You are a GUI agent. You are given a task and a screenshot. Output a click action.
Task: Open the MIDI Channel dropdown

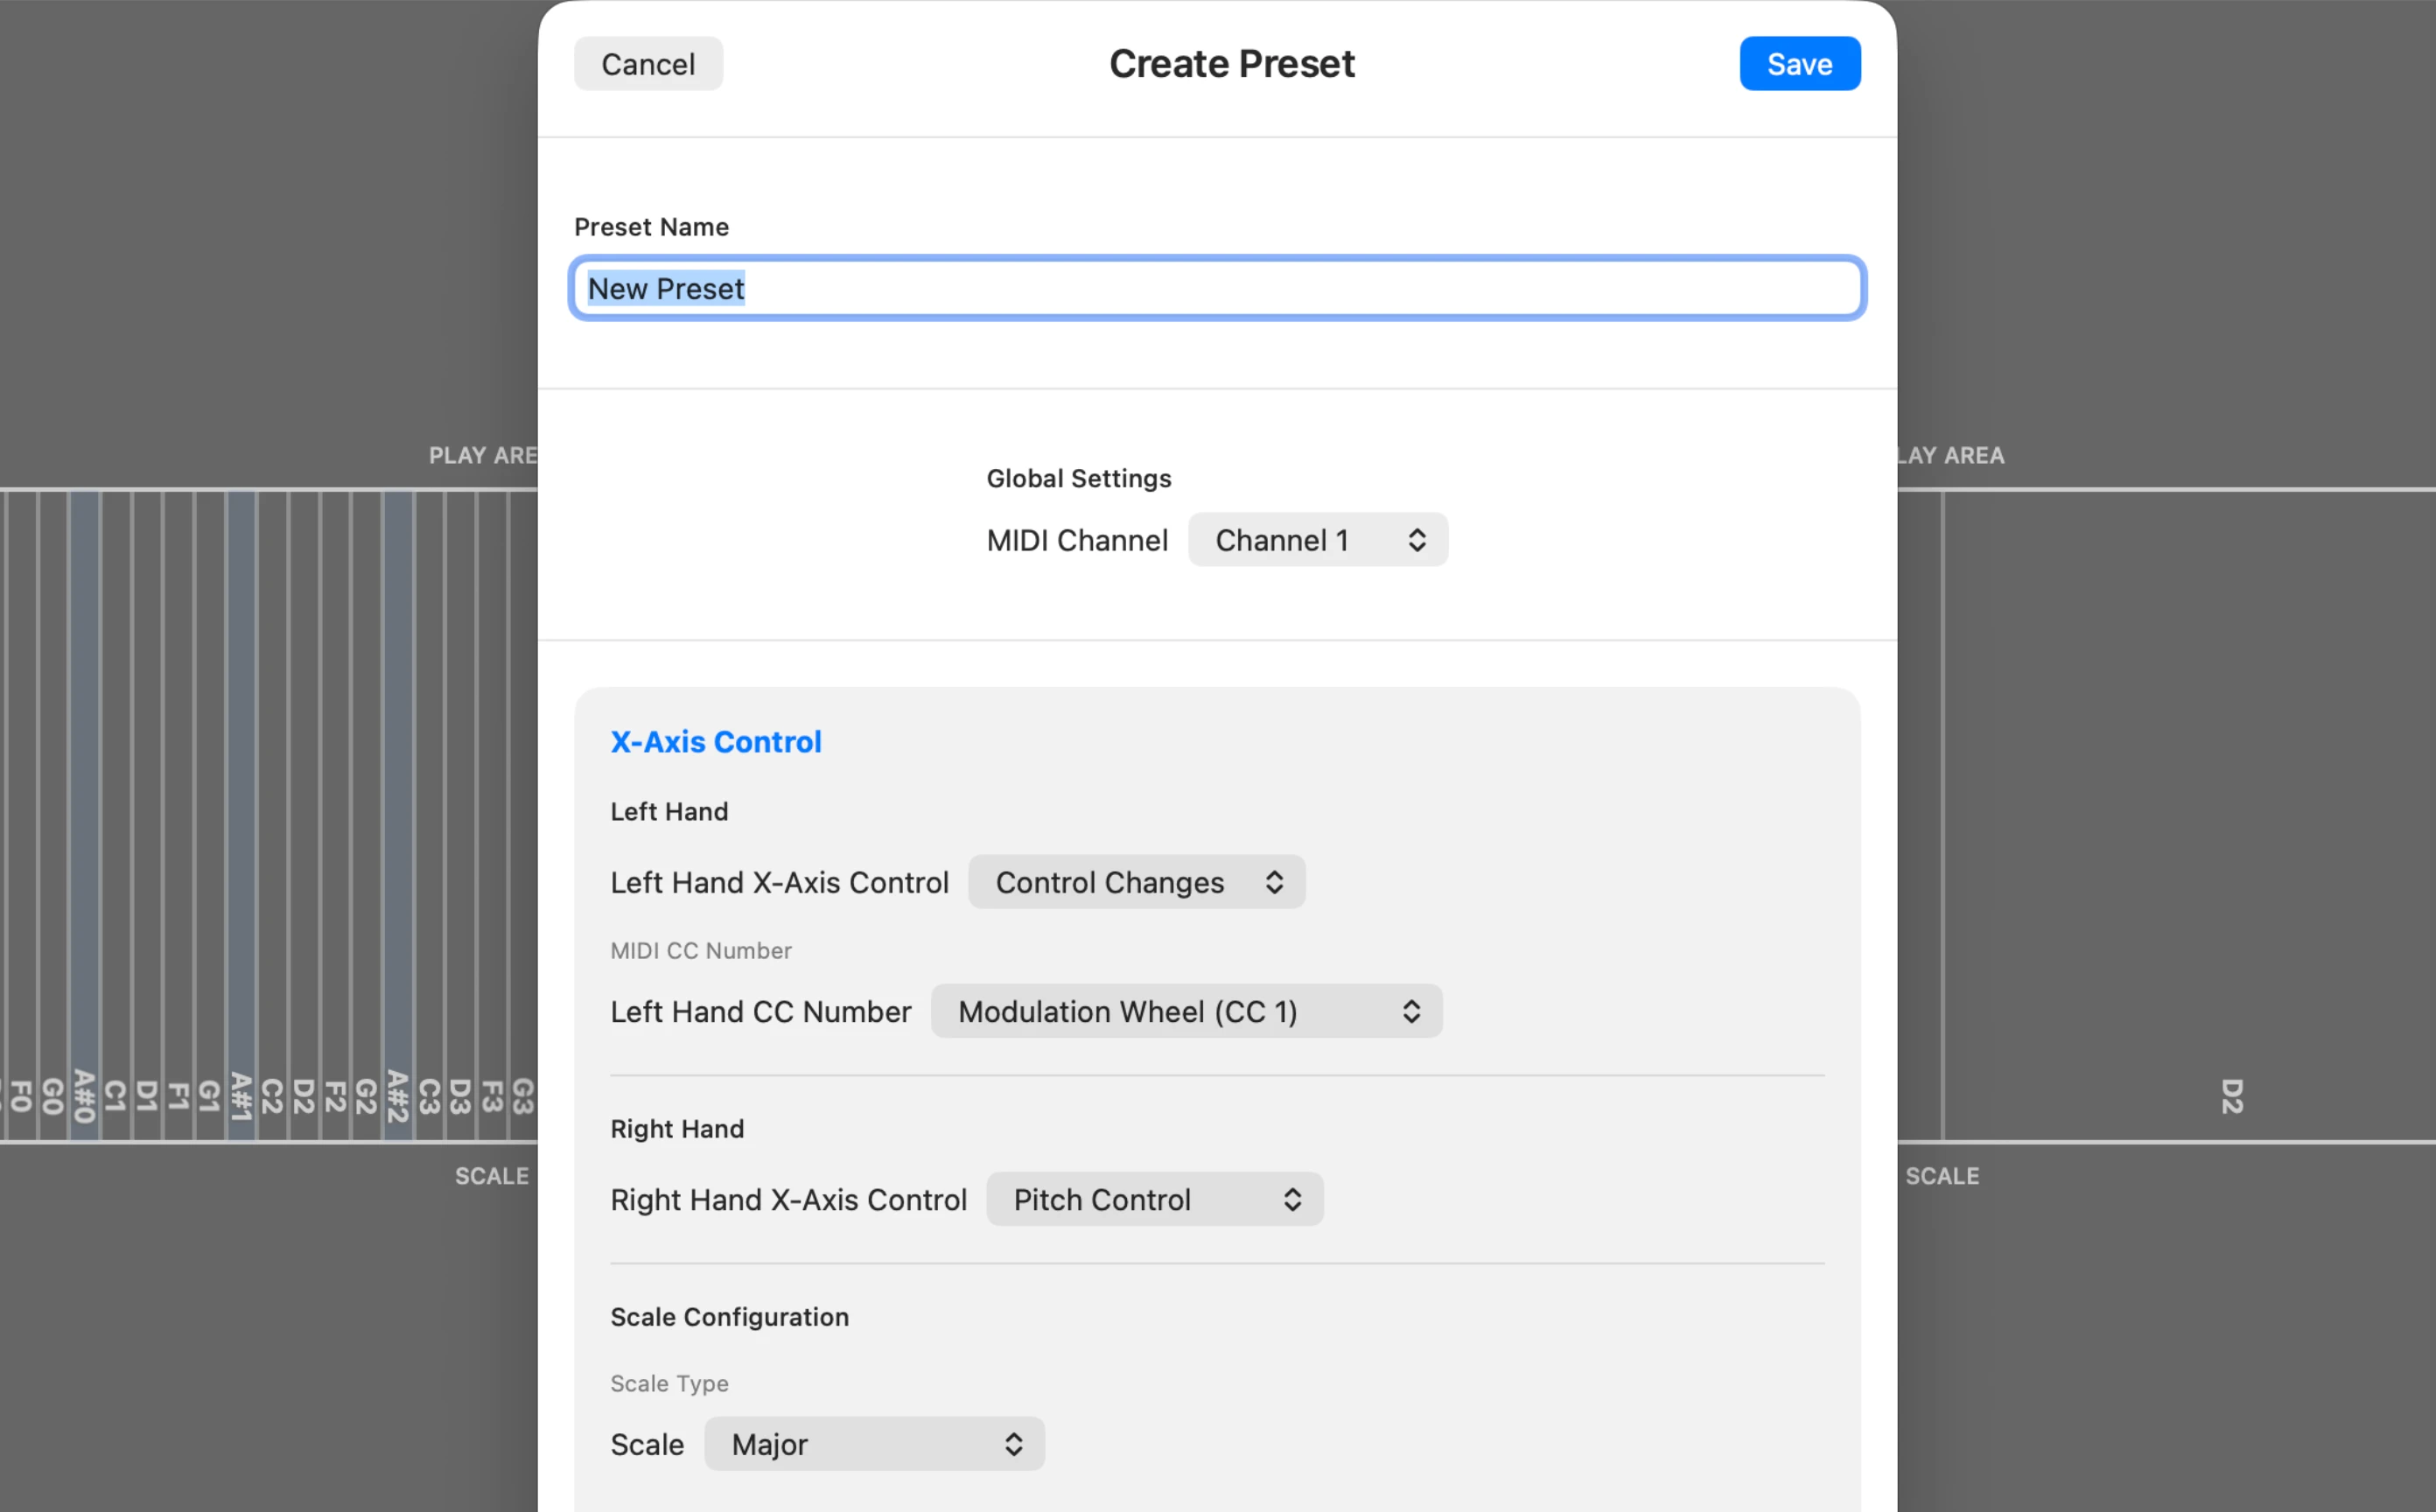tap(1317, 540)
